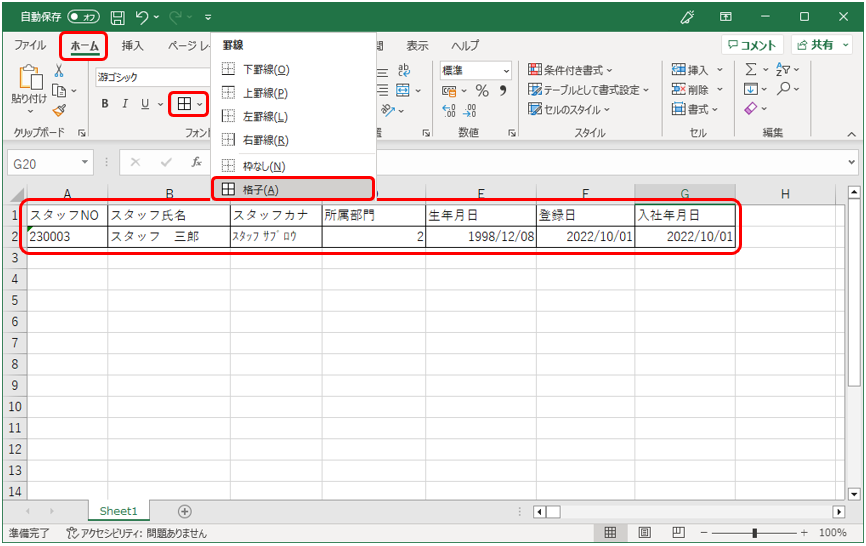Open 条件付き書式 menu
Viewport: 866px width, 546px height.
tap(571, 70)
